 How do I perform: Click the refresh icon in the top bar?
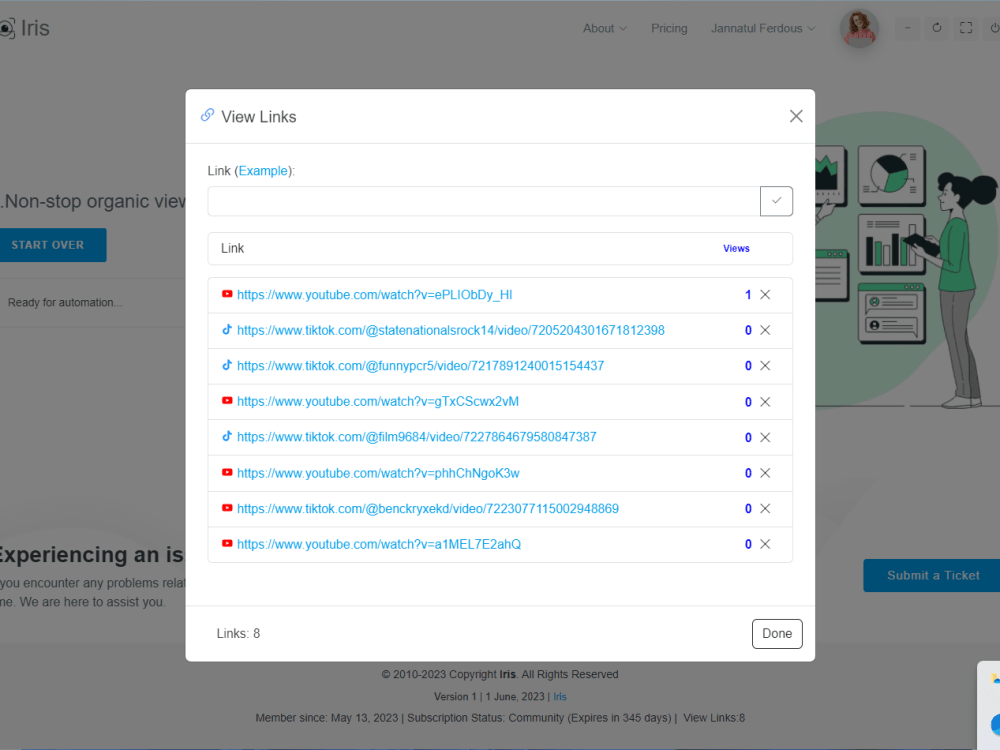pyautogui.click(x=936, y=28)
